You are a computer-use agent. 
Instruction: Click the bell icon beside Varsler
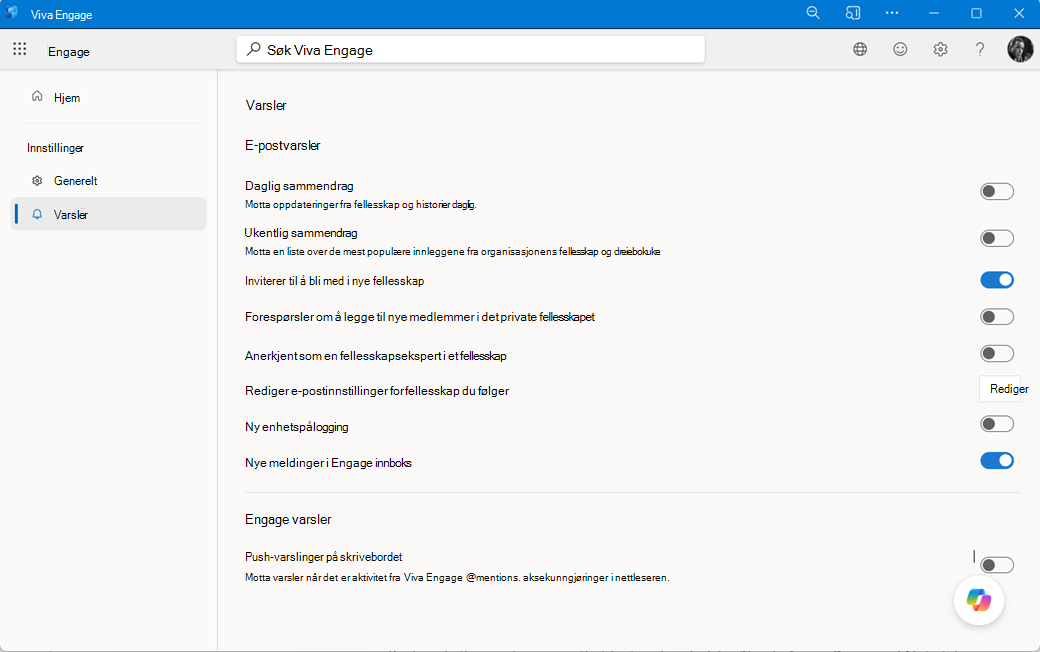coord(37,214)
